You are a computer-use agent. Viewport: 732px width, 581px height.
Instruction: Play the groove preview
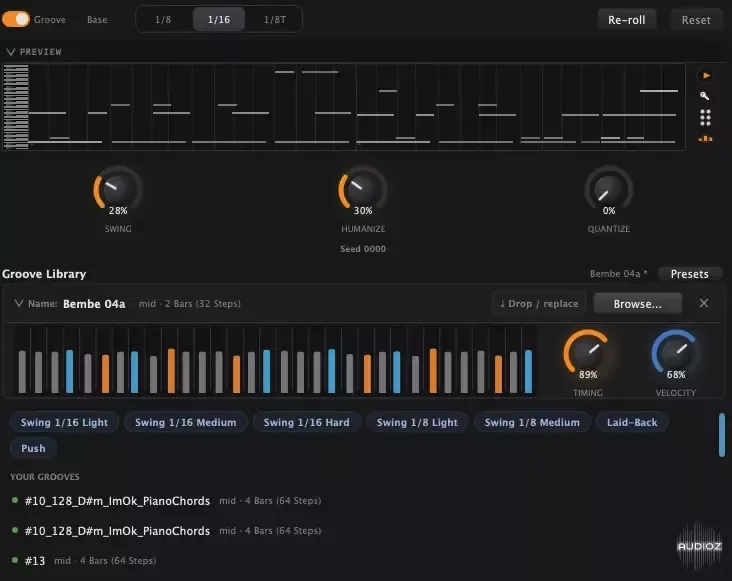click(705, 75)
